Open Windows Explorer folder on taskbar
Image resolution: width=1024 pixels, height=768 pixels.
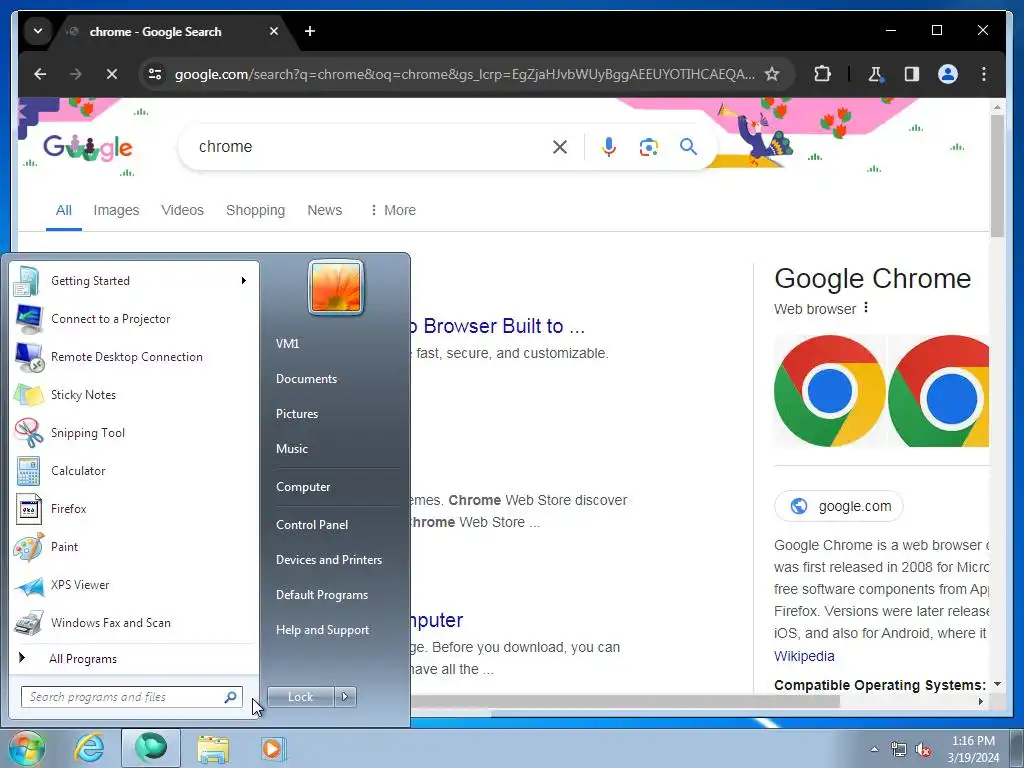pos(213,749)
